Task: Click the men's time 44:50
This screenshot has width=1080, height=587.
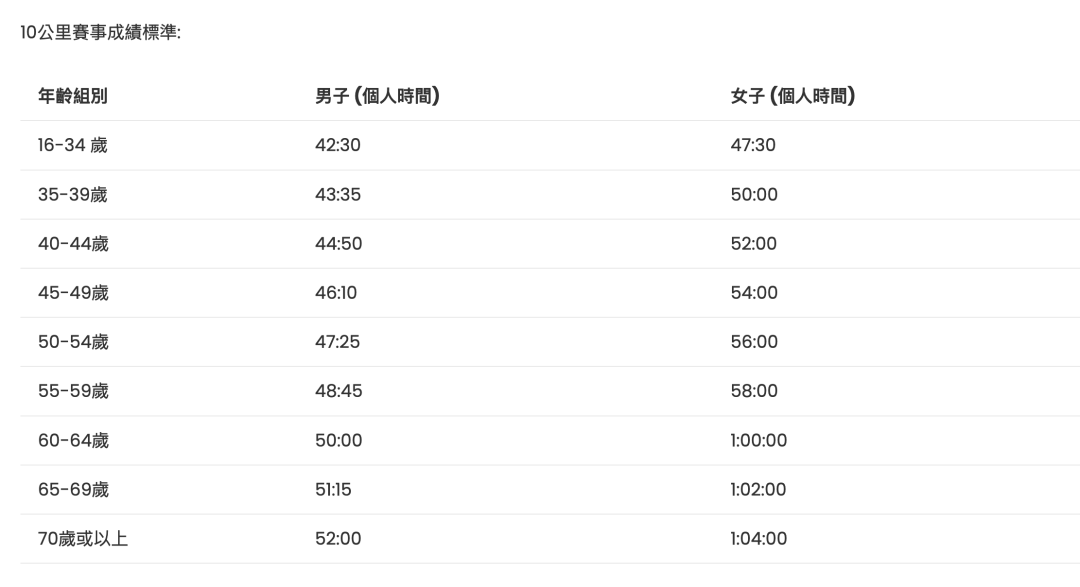Action: pos(338,243)
